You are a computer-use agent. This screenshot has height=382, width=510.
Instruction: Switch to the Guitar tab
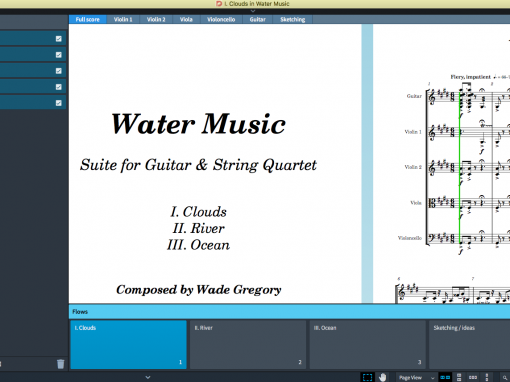(257, 19)
